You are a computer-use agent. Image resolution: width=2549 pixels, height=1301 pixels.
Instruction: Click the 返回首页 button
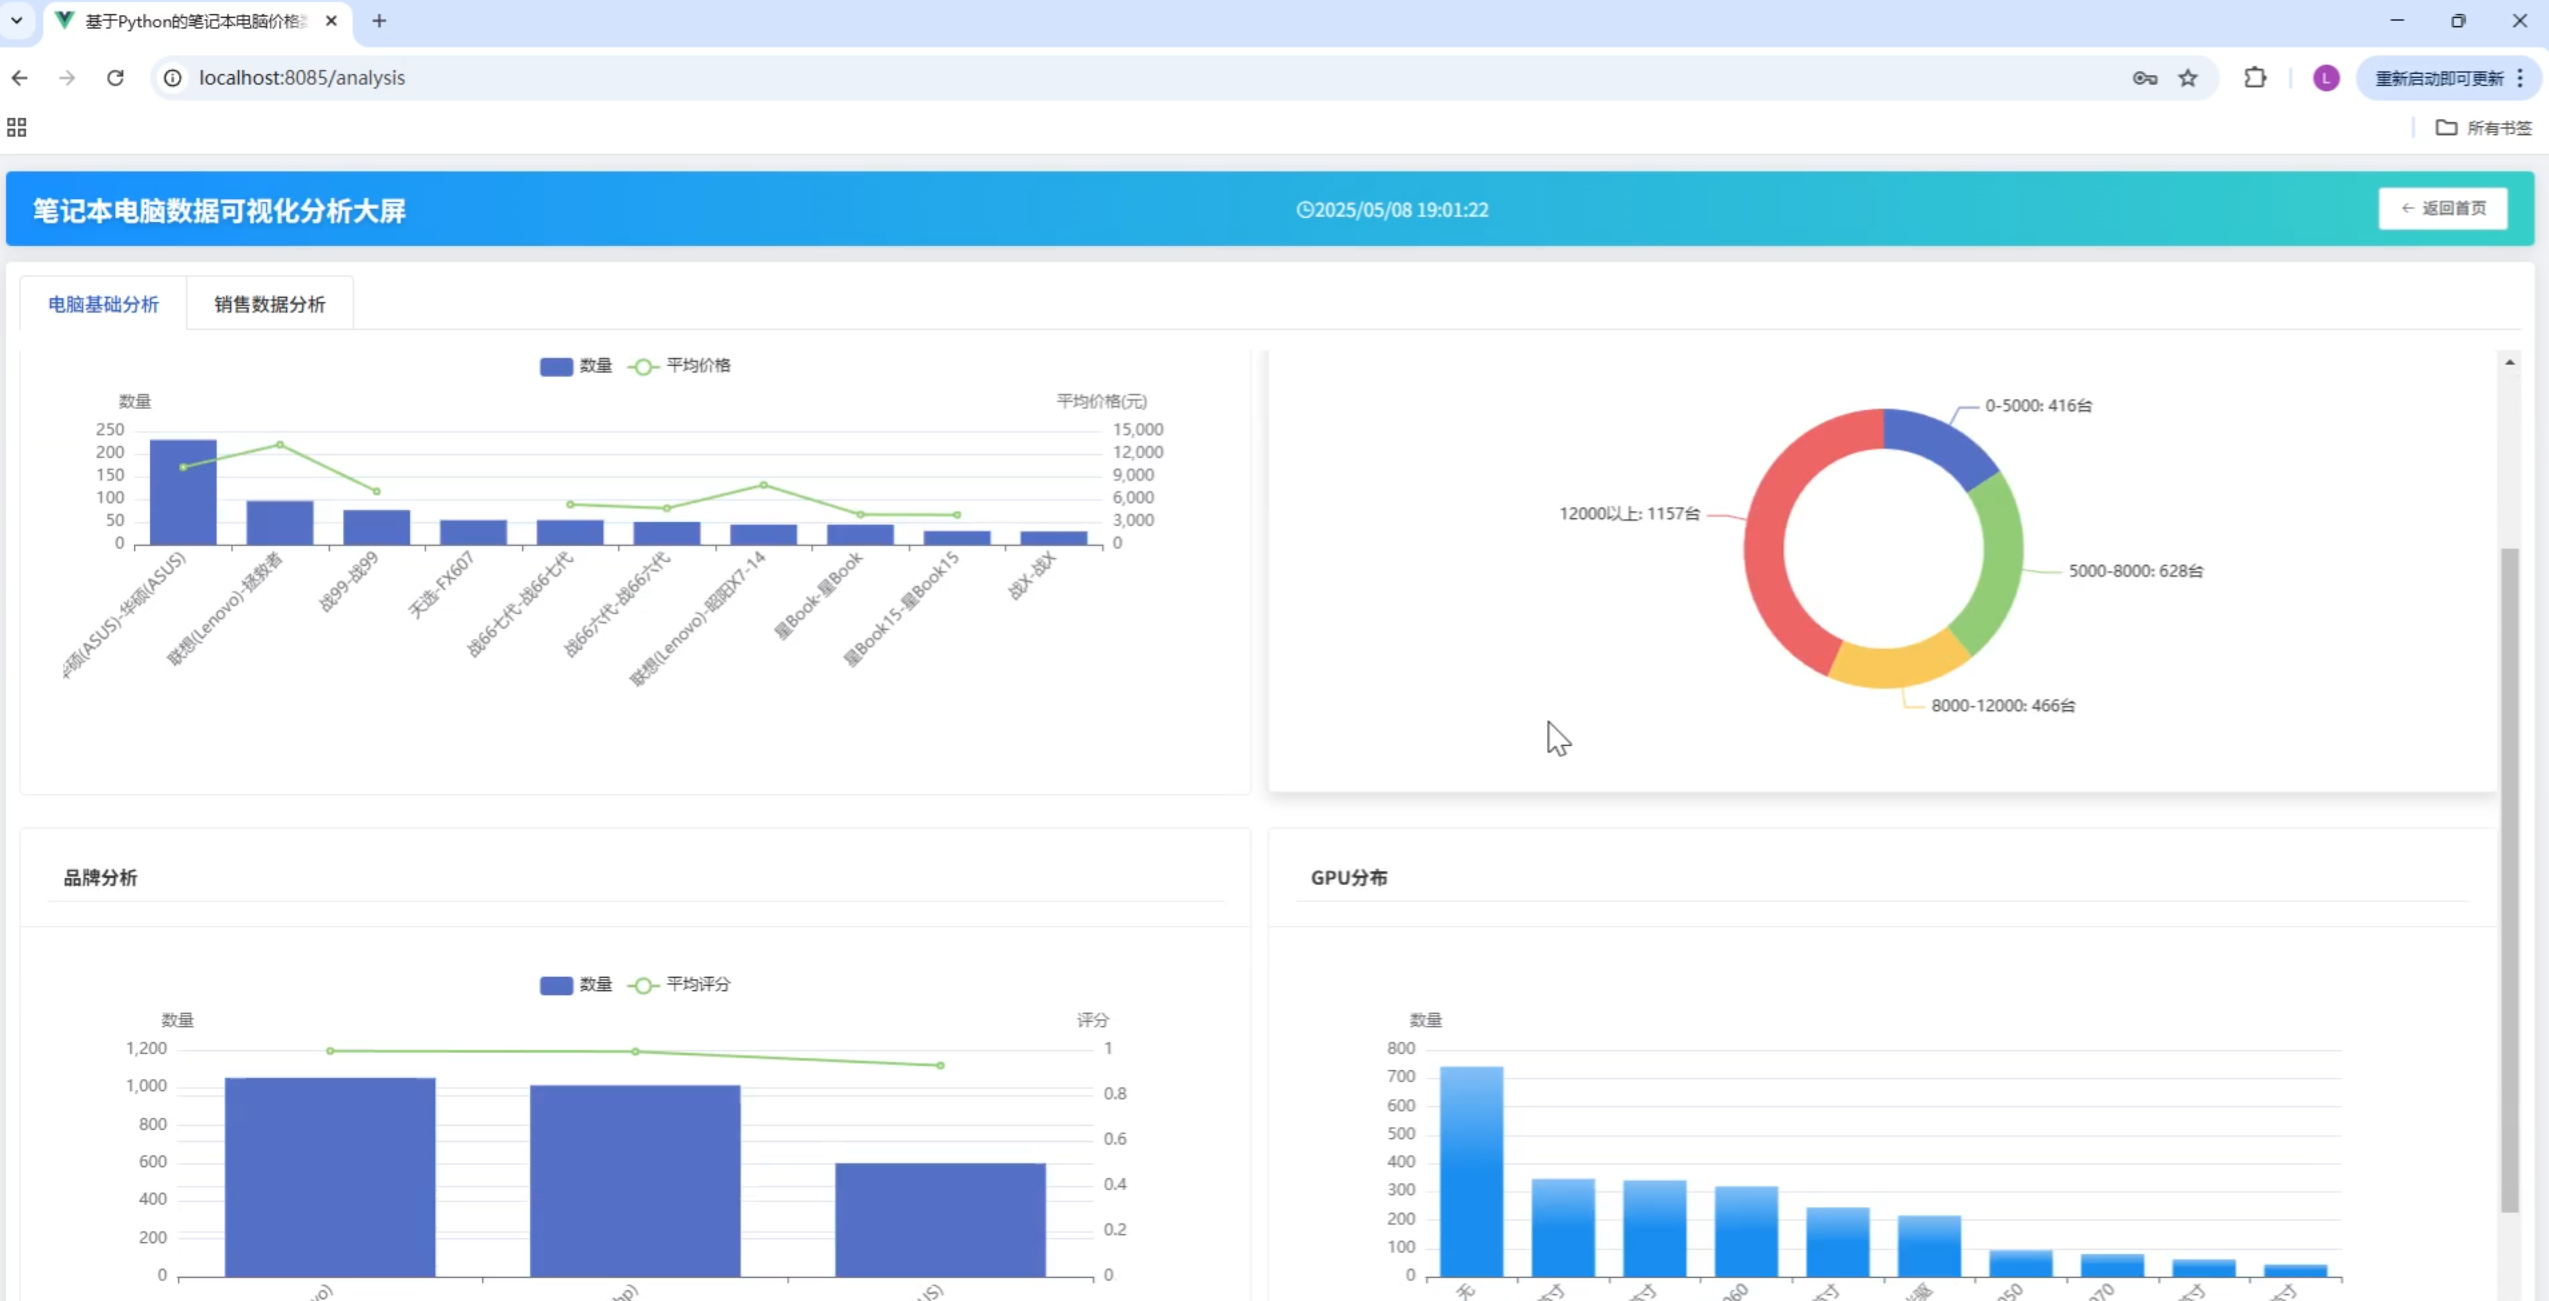coord(2442,208)
